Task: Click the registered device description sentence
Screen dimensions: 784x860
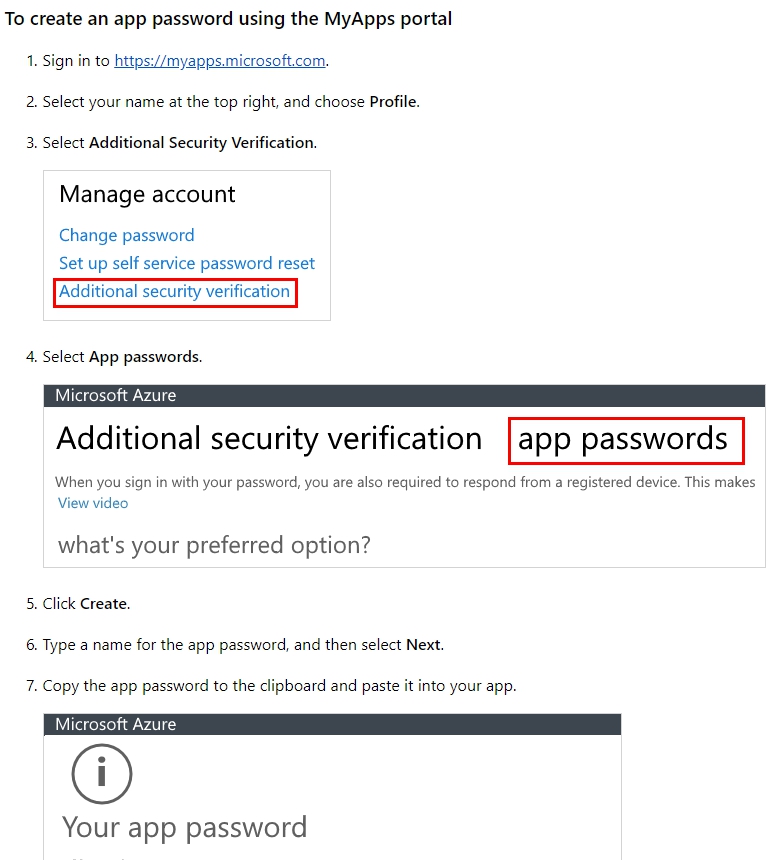Action: click(405, 482)
